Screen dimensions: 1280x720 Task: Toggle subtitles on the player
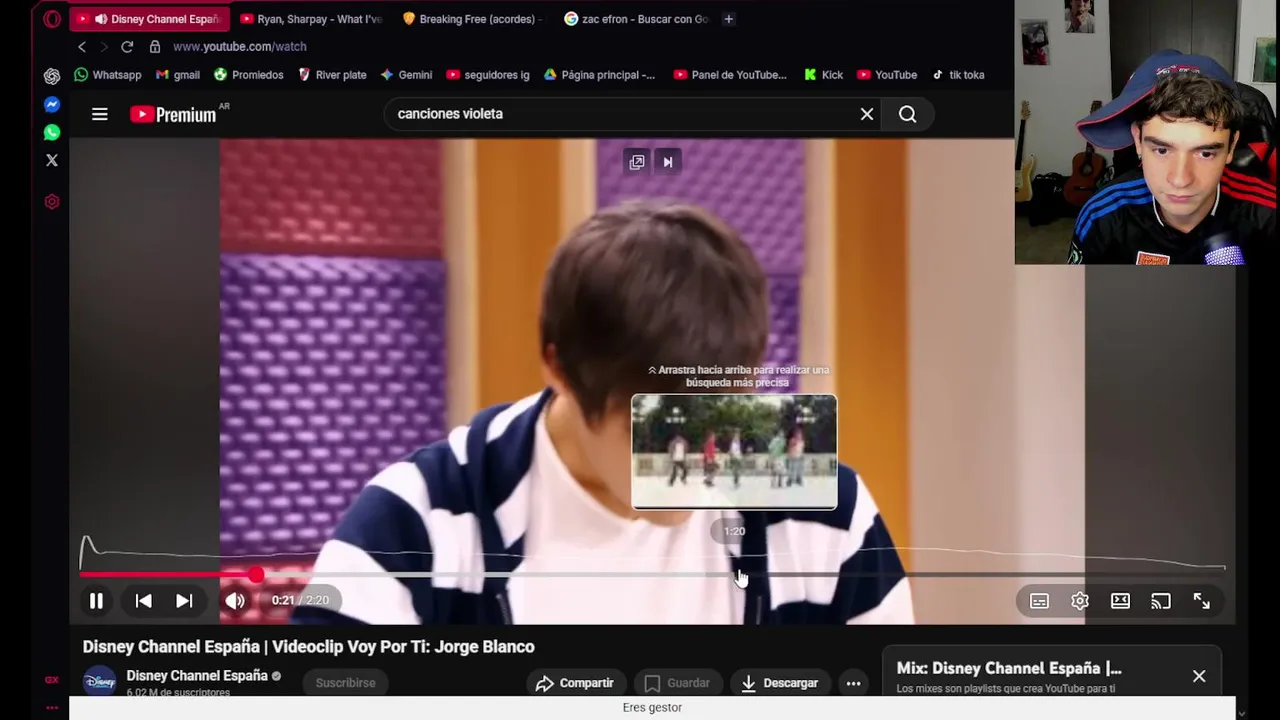coord(1040,601)
